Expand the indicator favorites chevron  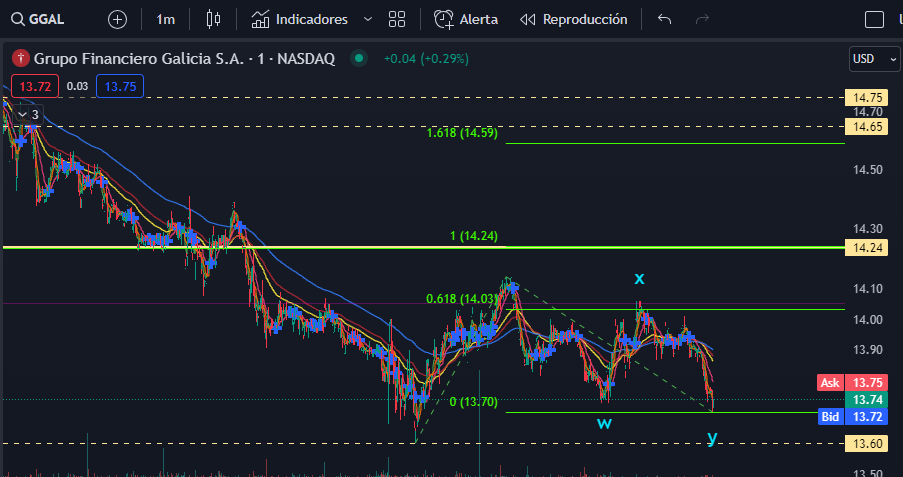pos(367,20)
